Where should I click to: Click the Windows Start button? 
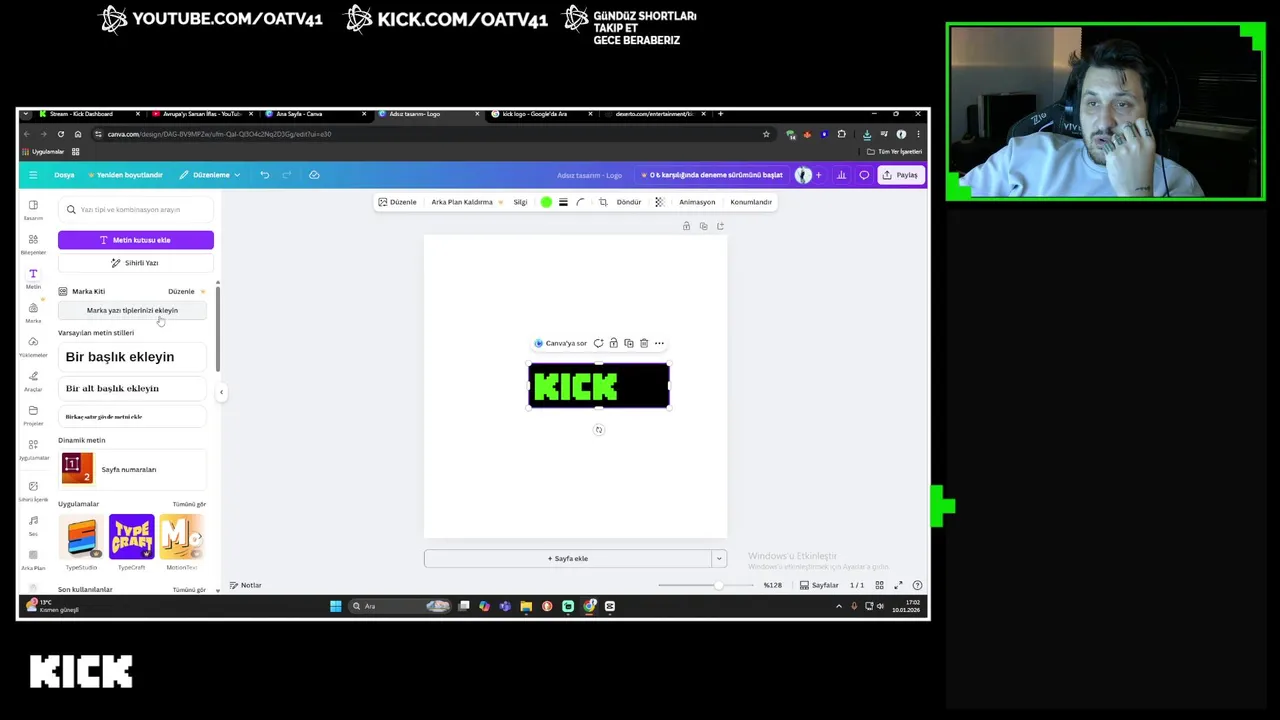click(336, 606)
